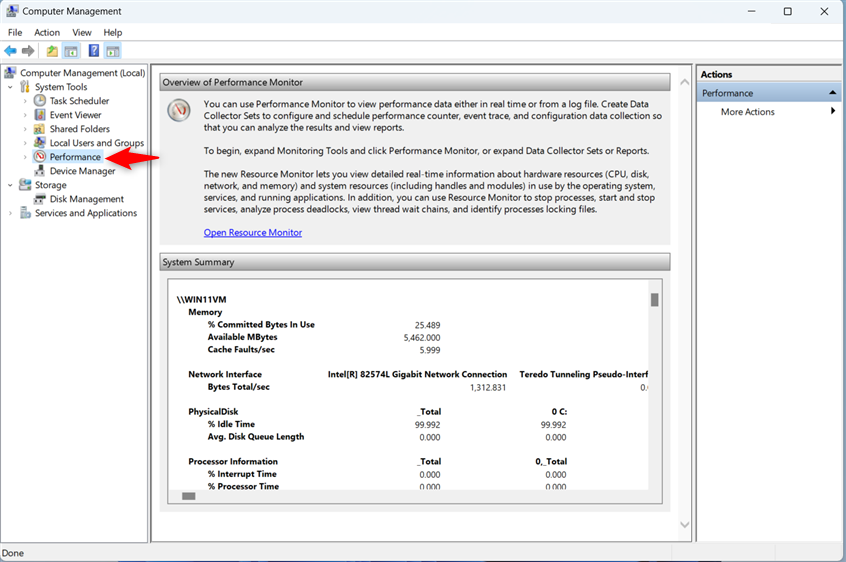Screen dimensions: 846x562
Task: Click the Computer Management title bar icon
Action: 11,11
